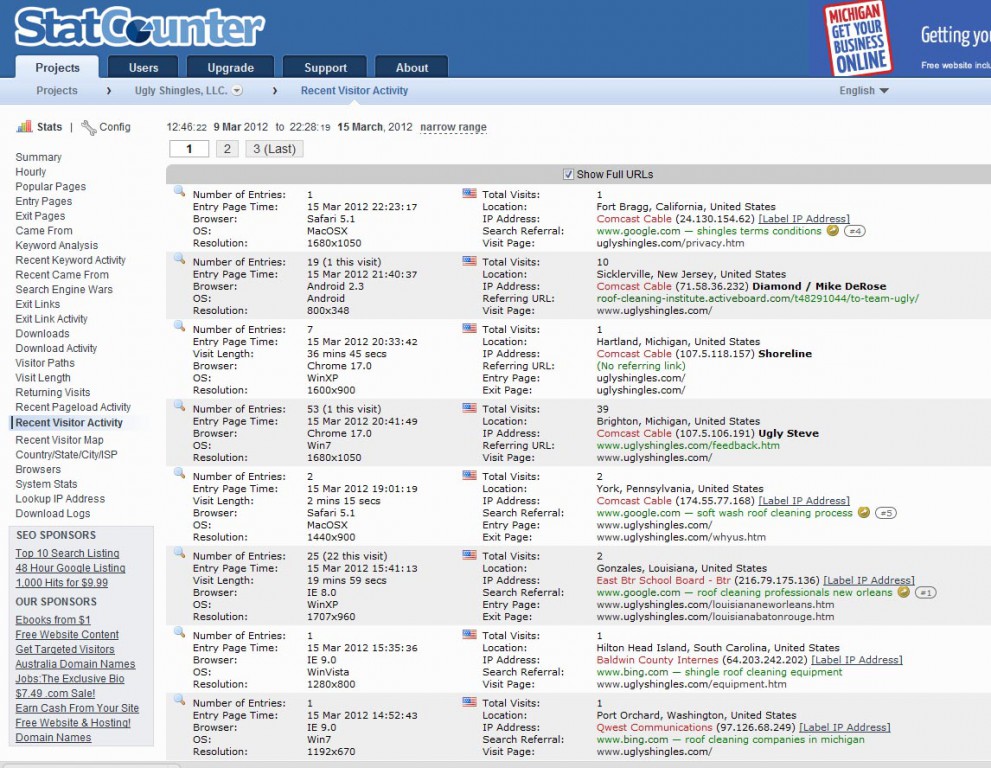Click the Stats bar chart icon
This screenshot has width=991, height=768.
pos(24,127)
